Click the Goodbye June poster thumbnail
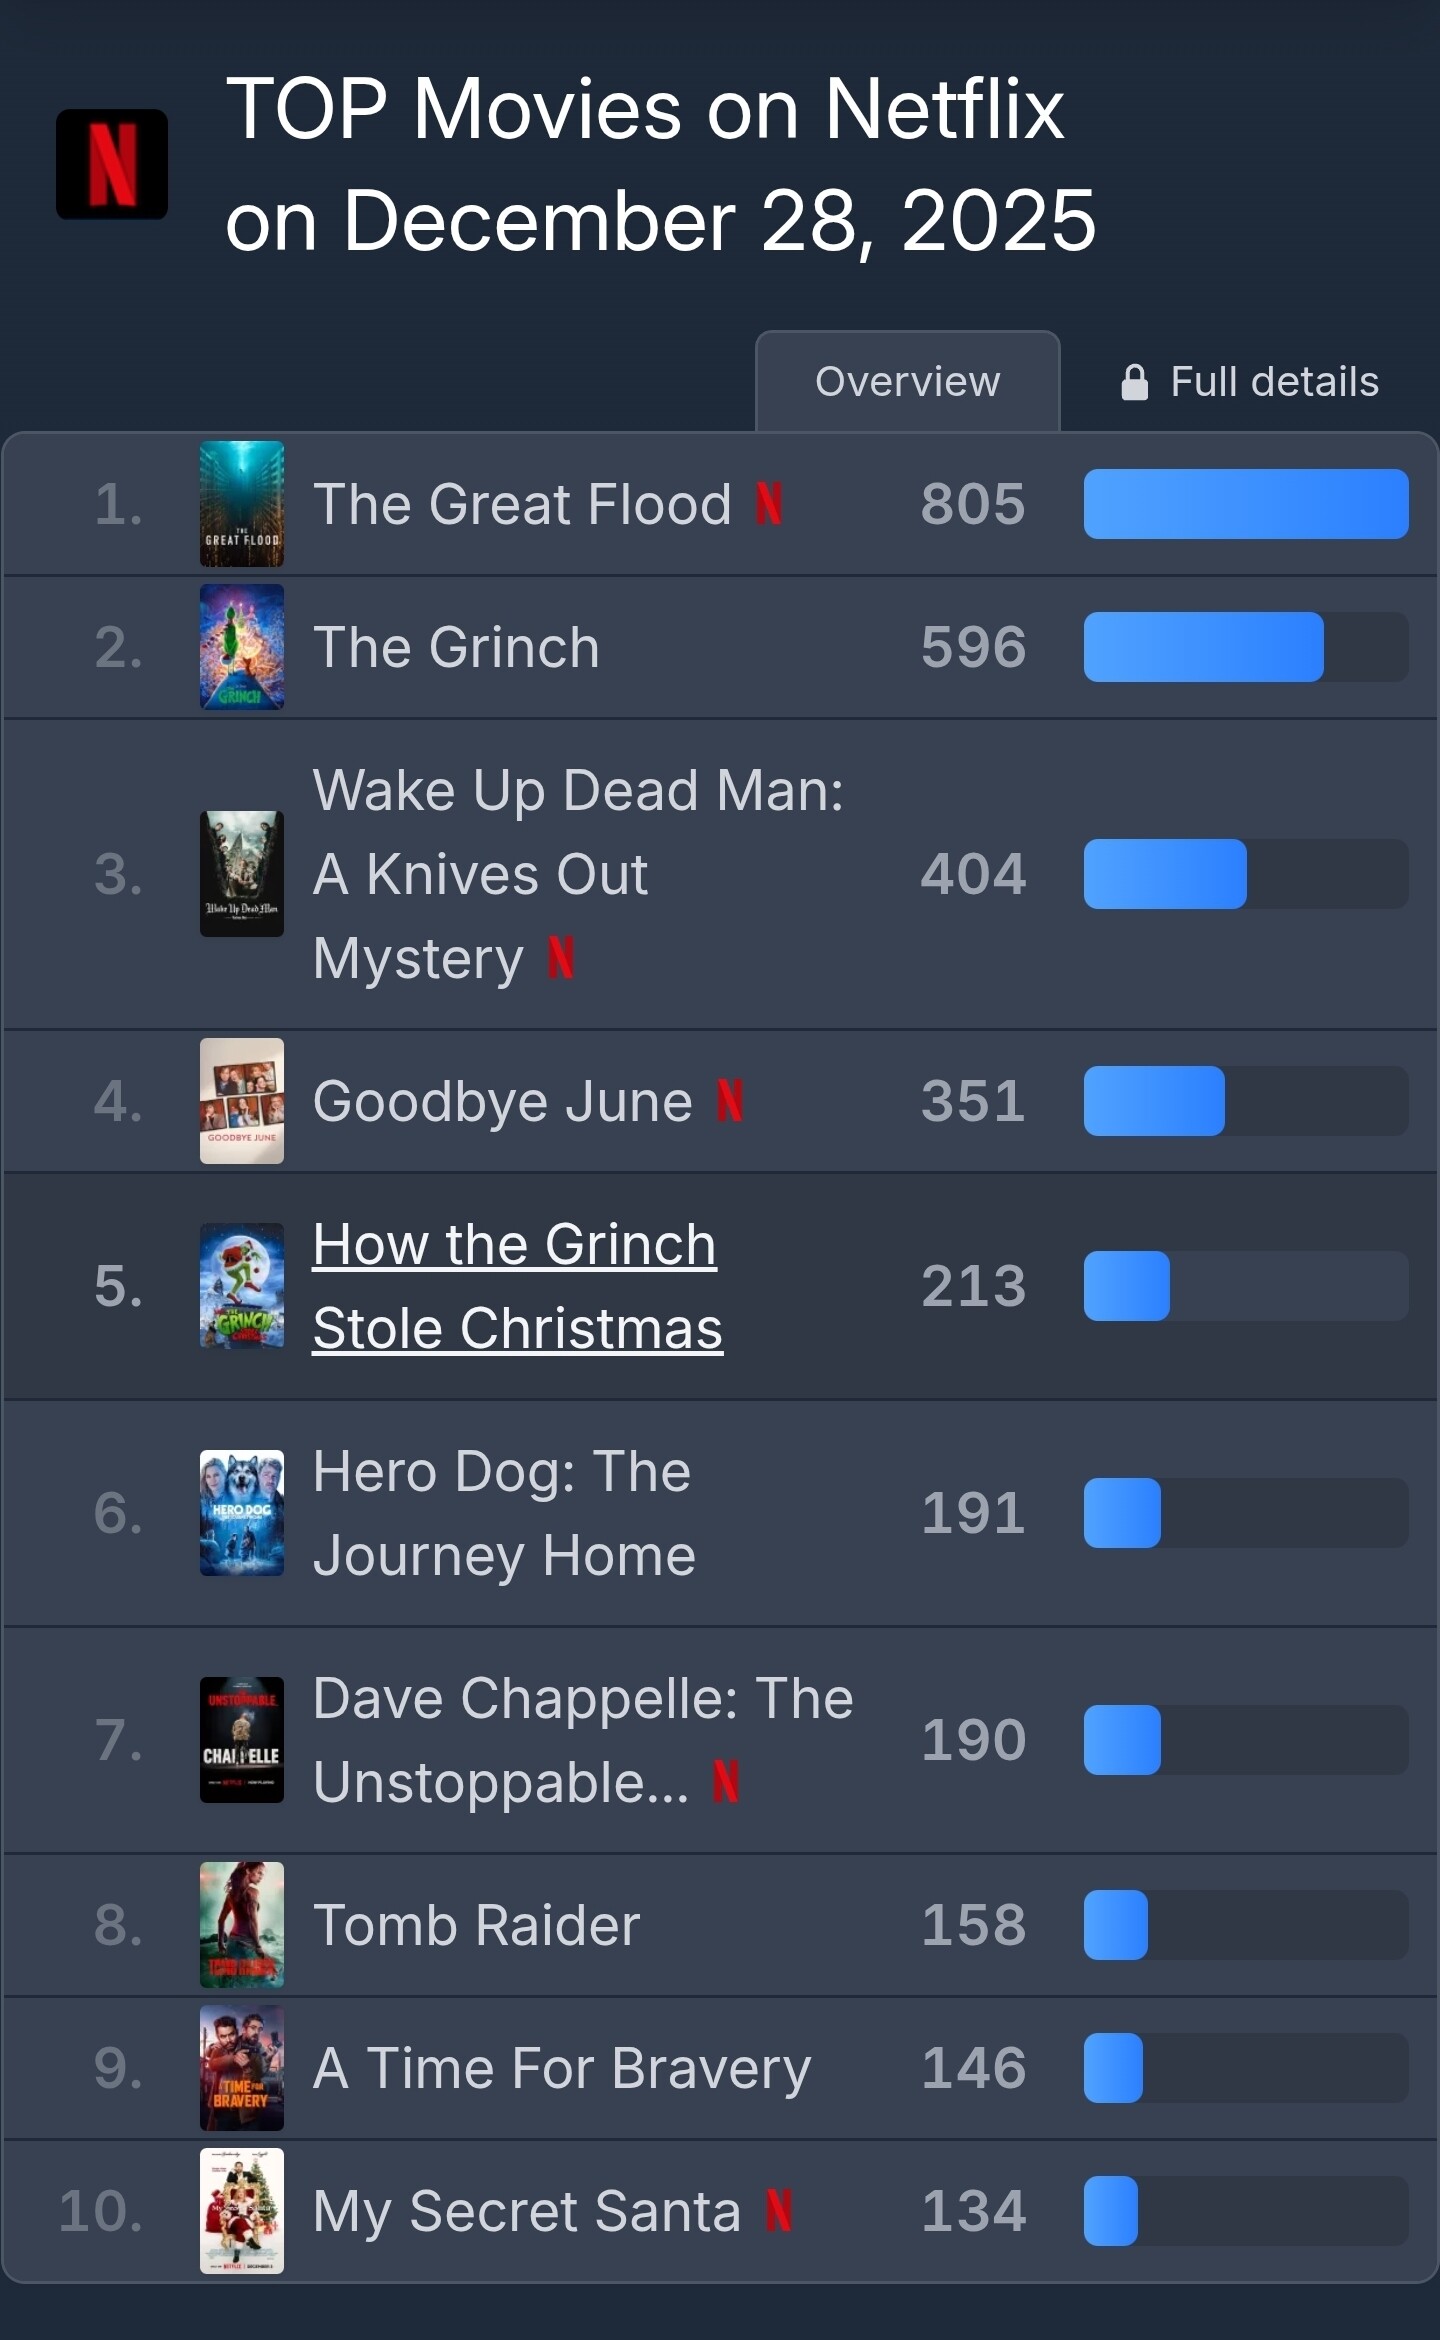The width and height of the screenshot is (1440, 2340). (242, 1101)
